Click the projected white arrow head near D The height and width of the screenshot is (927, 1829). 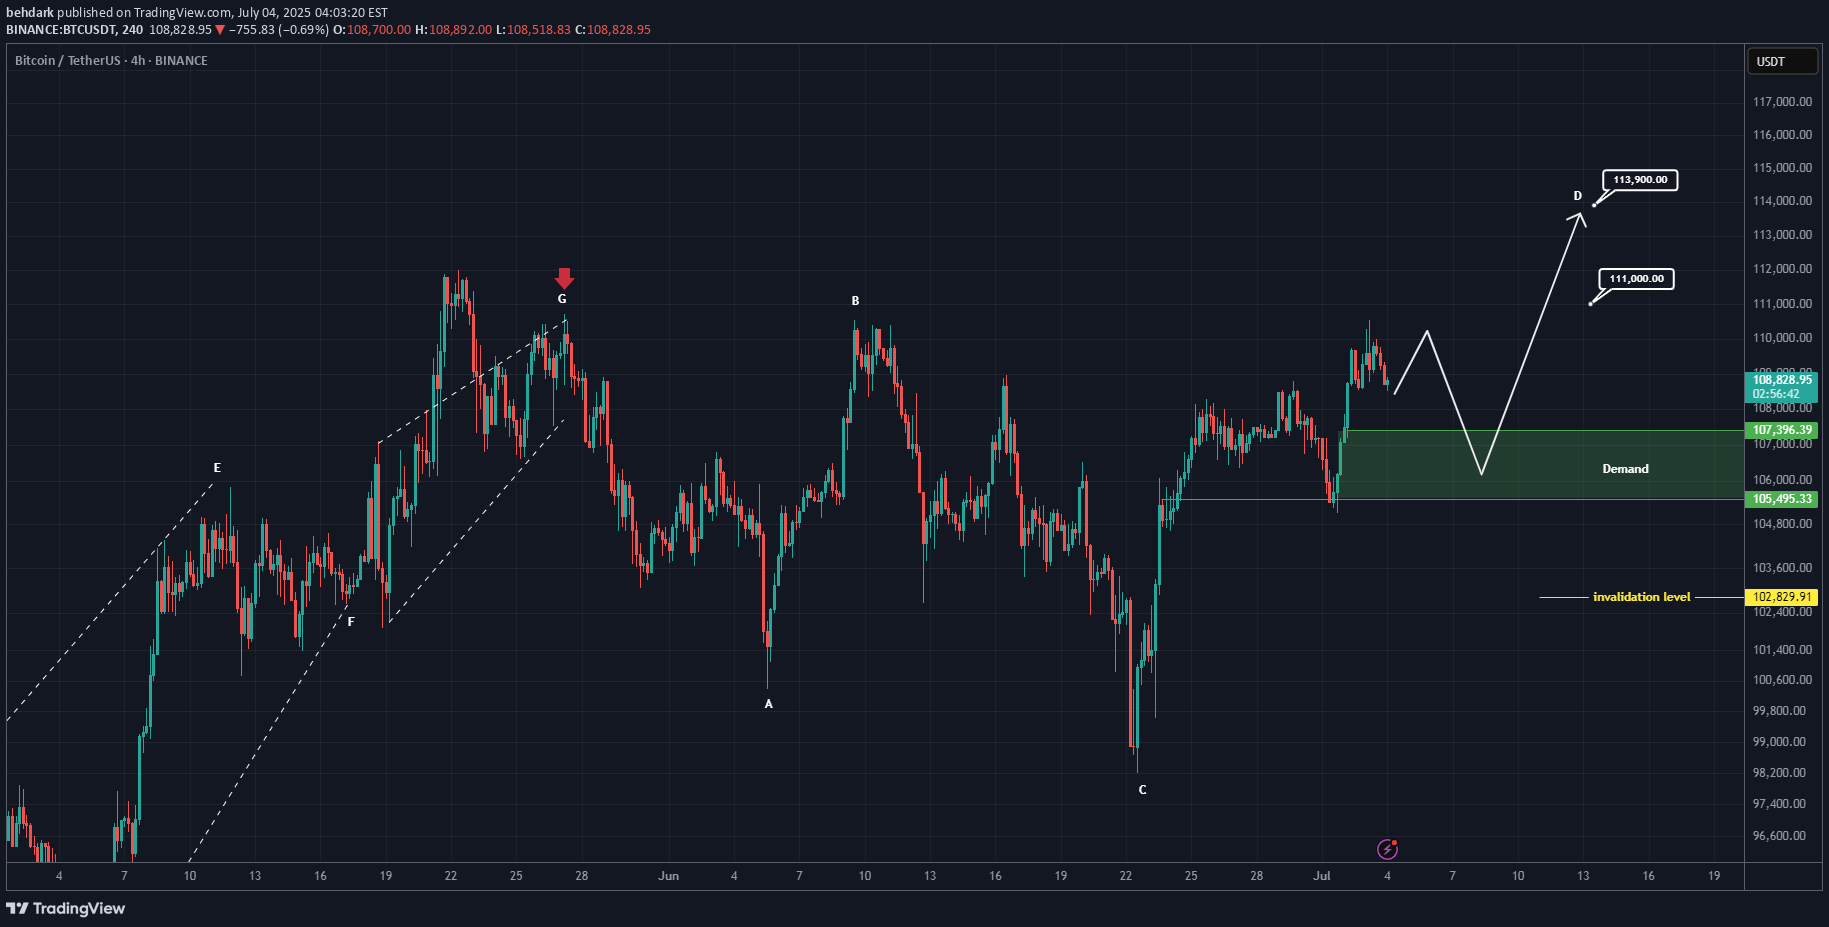[1579, 218]
